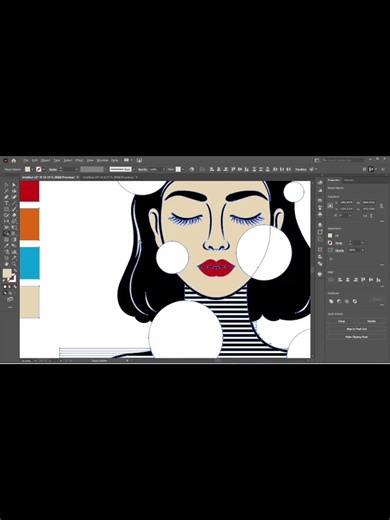This screenshot has width=390, height=520.
Task: Select the Artboard tool
Action: (x=6, y=257)
